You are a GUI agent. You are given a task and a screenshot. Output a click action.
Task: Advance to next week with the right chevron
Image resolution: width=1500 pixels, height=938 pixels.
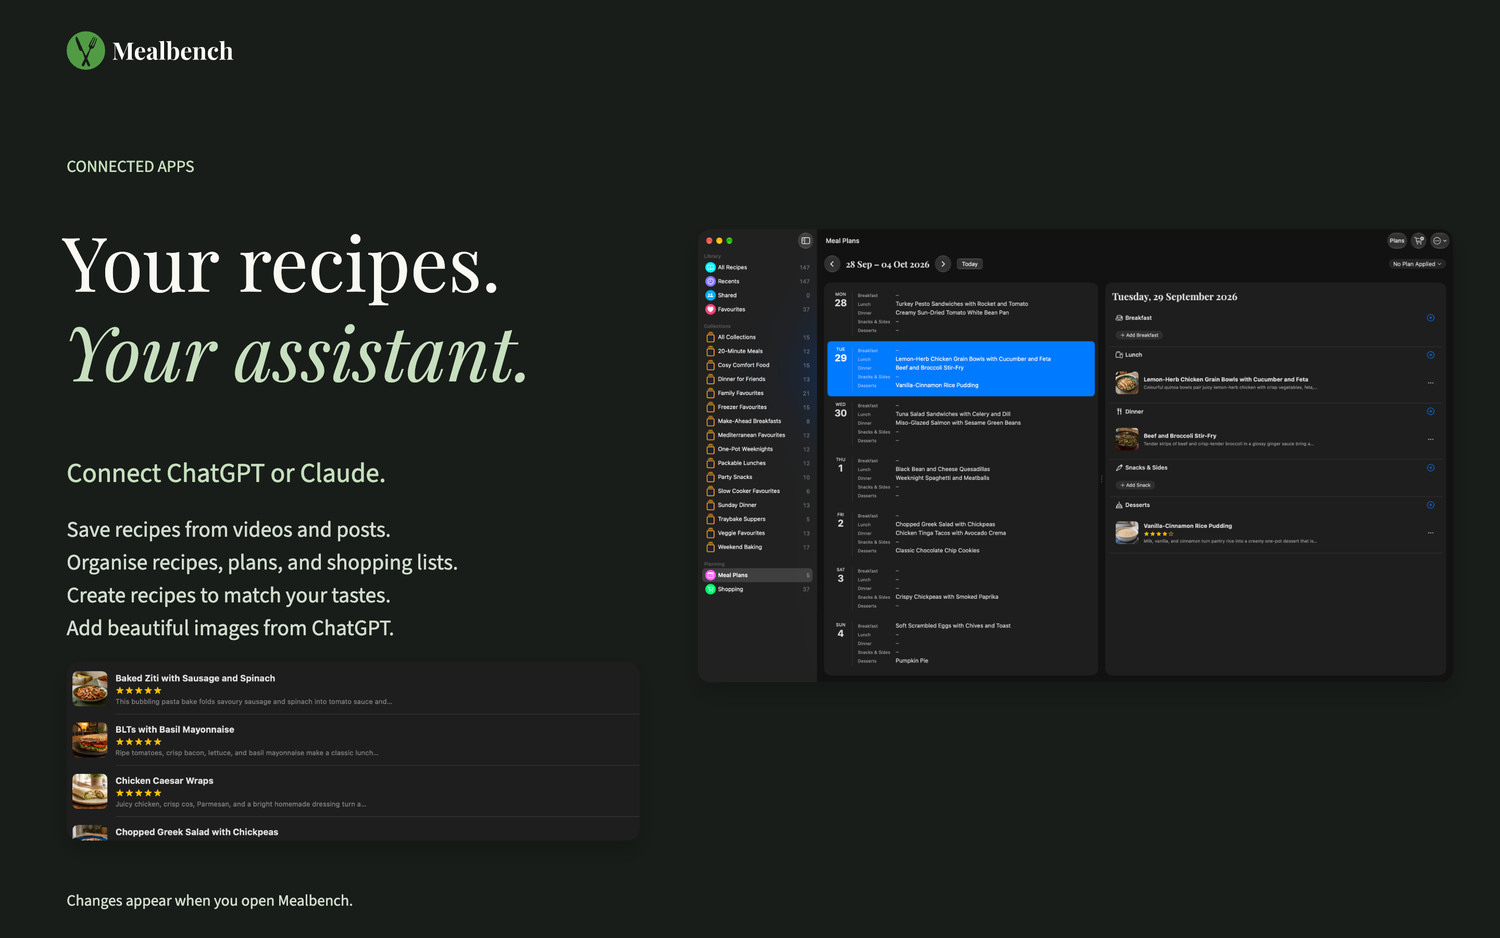[x=942, y=264]
